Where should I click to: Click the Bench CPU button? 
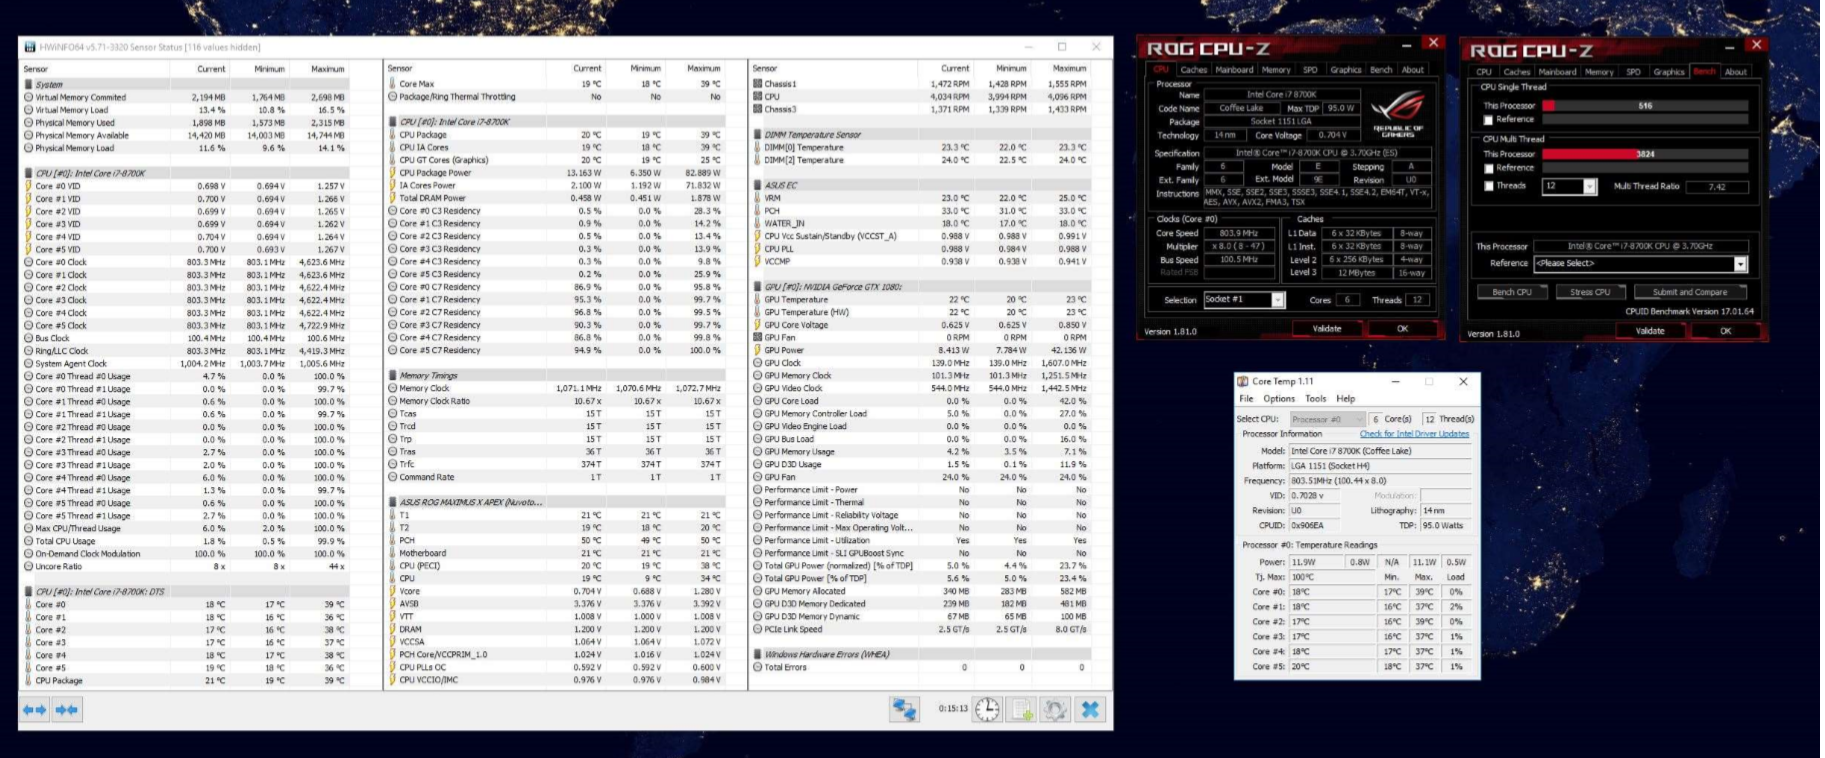tap(1512, 292)
